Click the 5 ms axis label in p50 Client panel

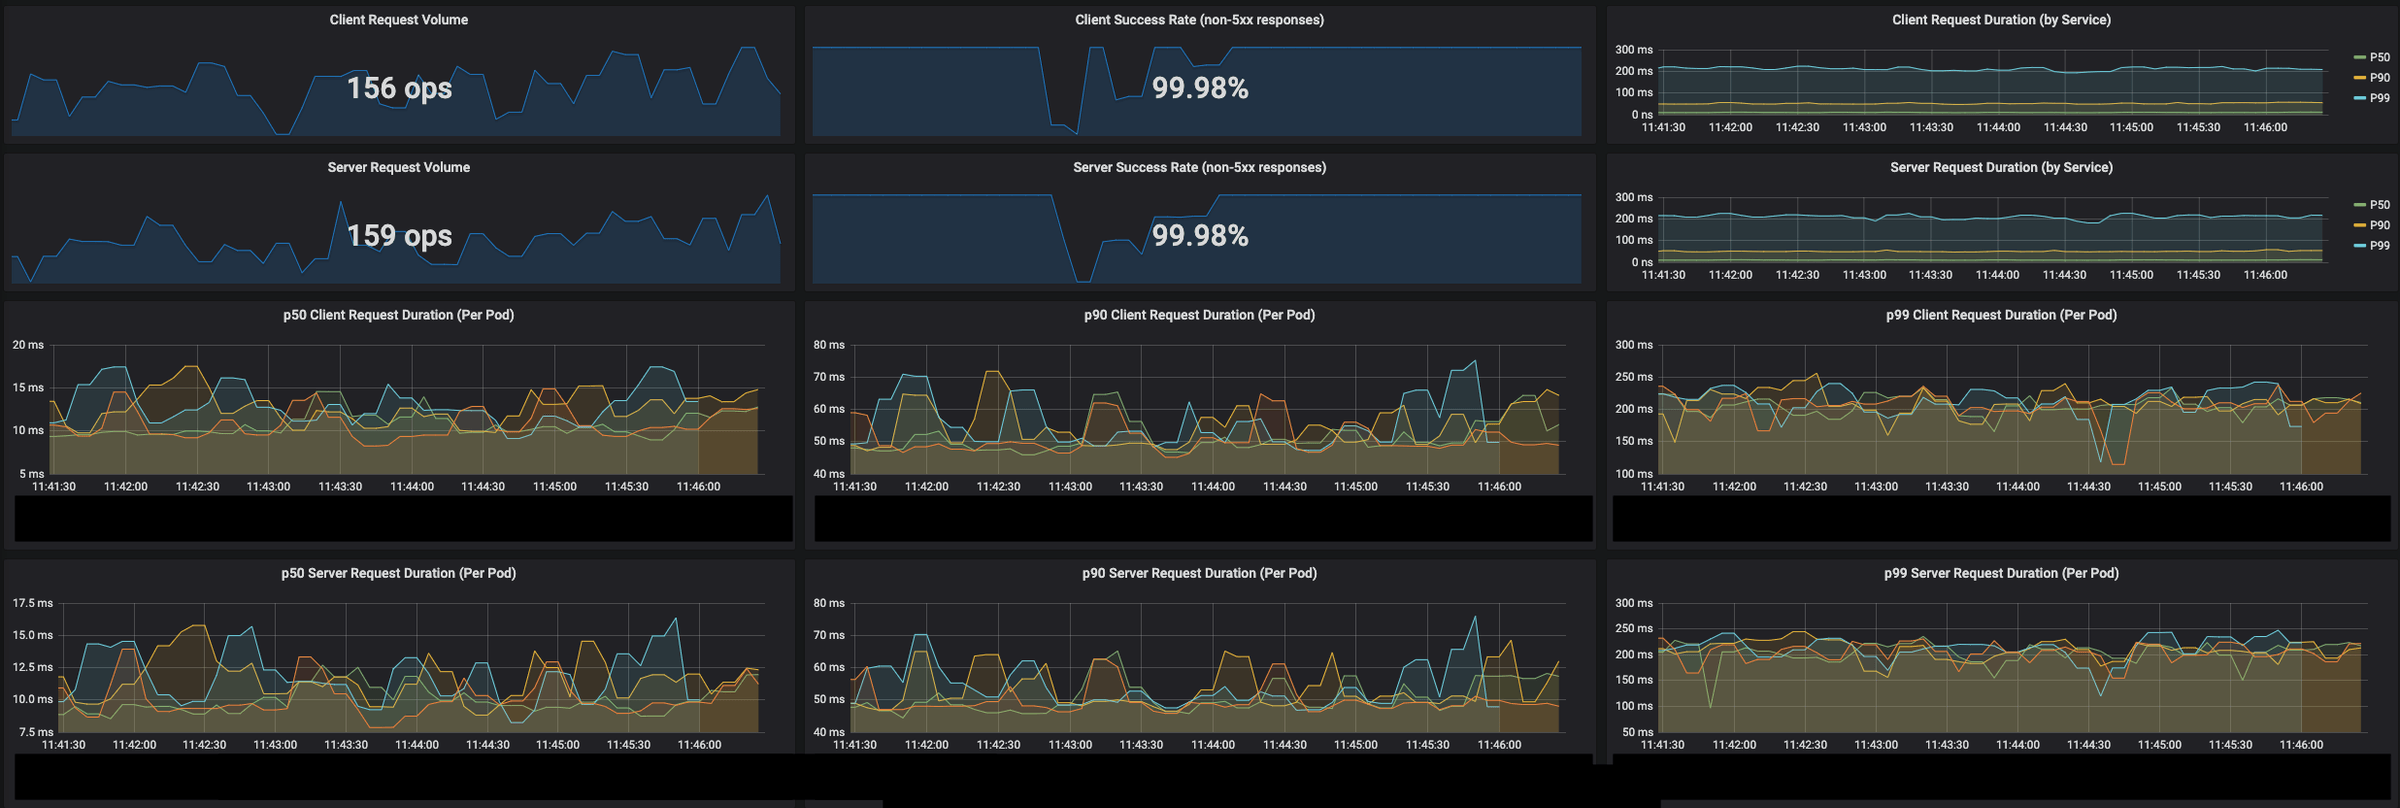[32, 474]
